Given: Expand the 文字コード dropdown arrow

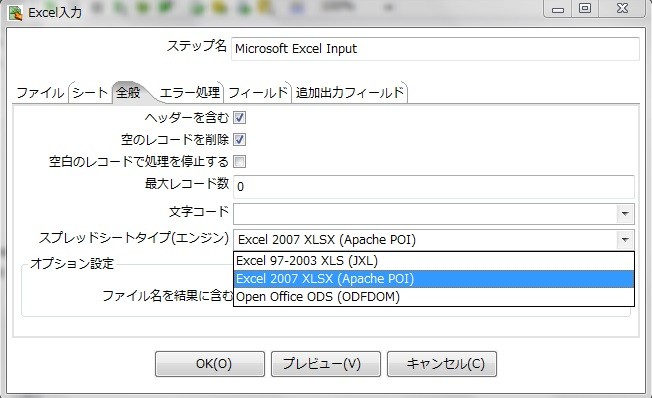Looking at the screenshot, I should point(625,214).
